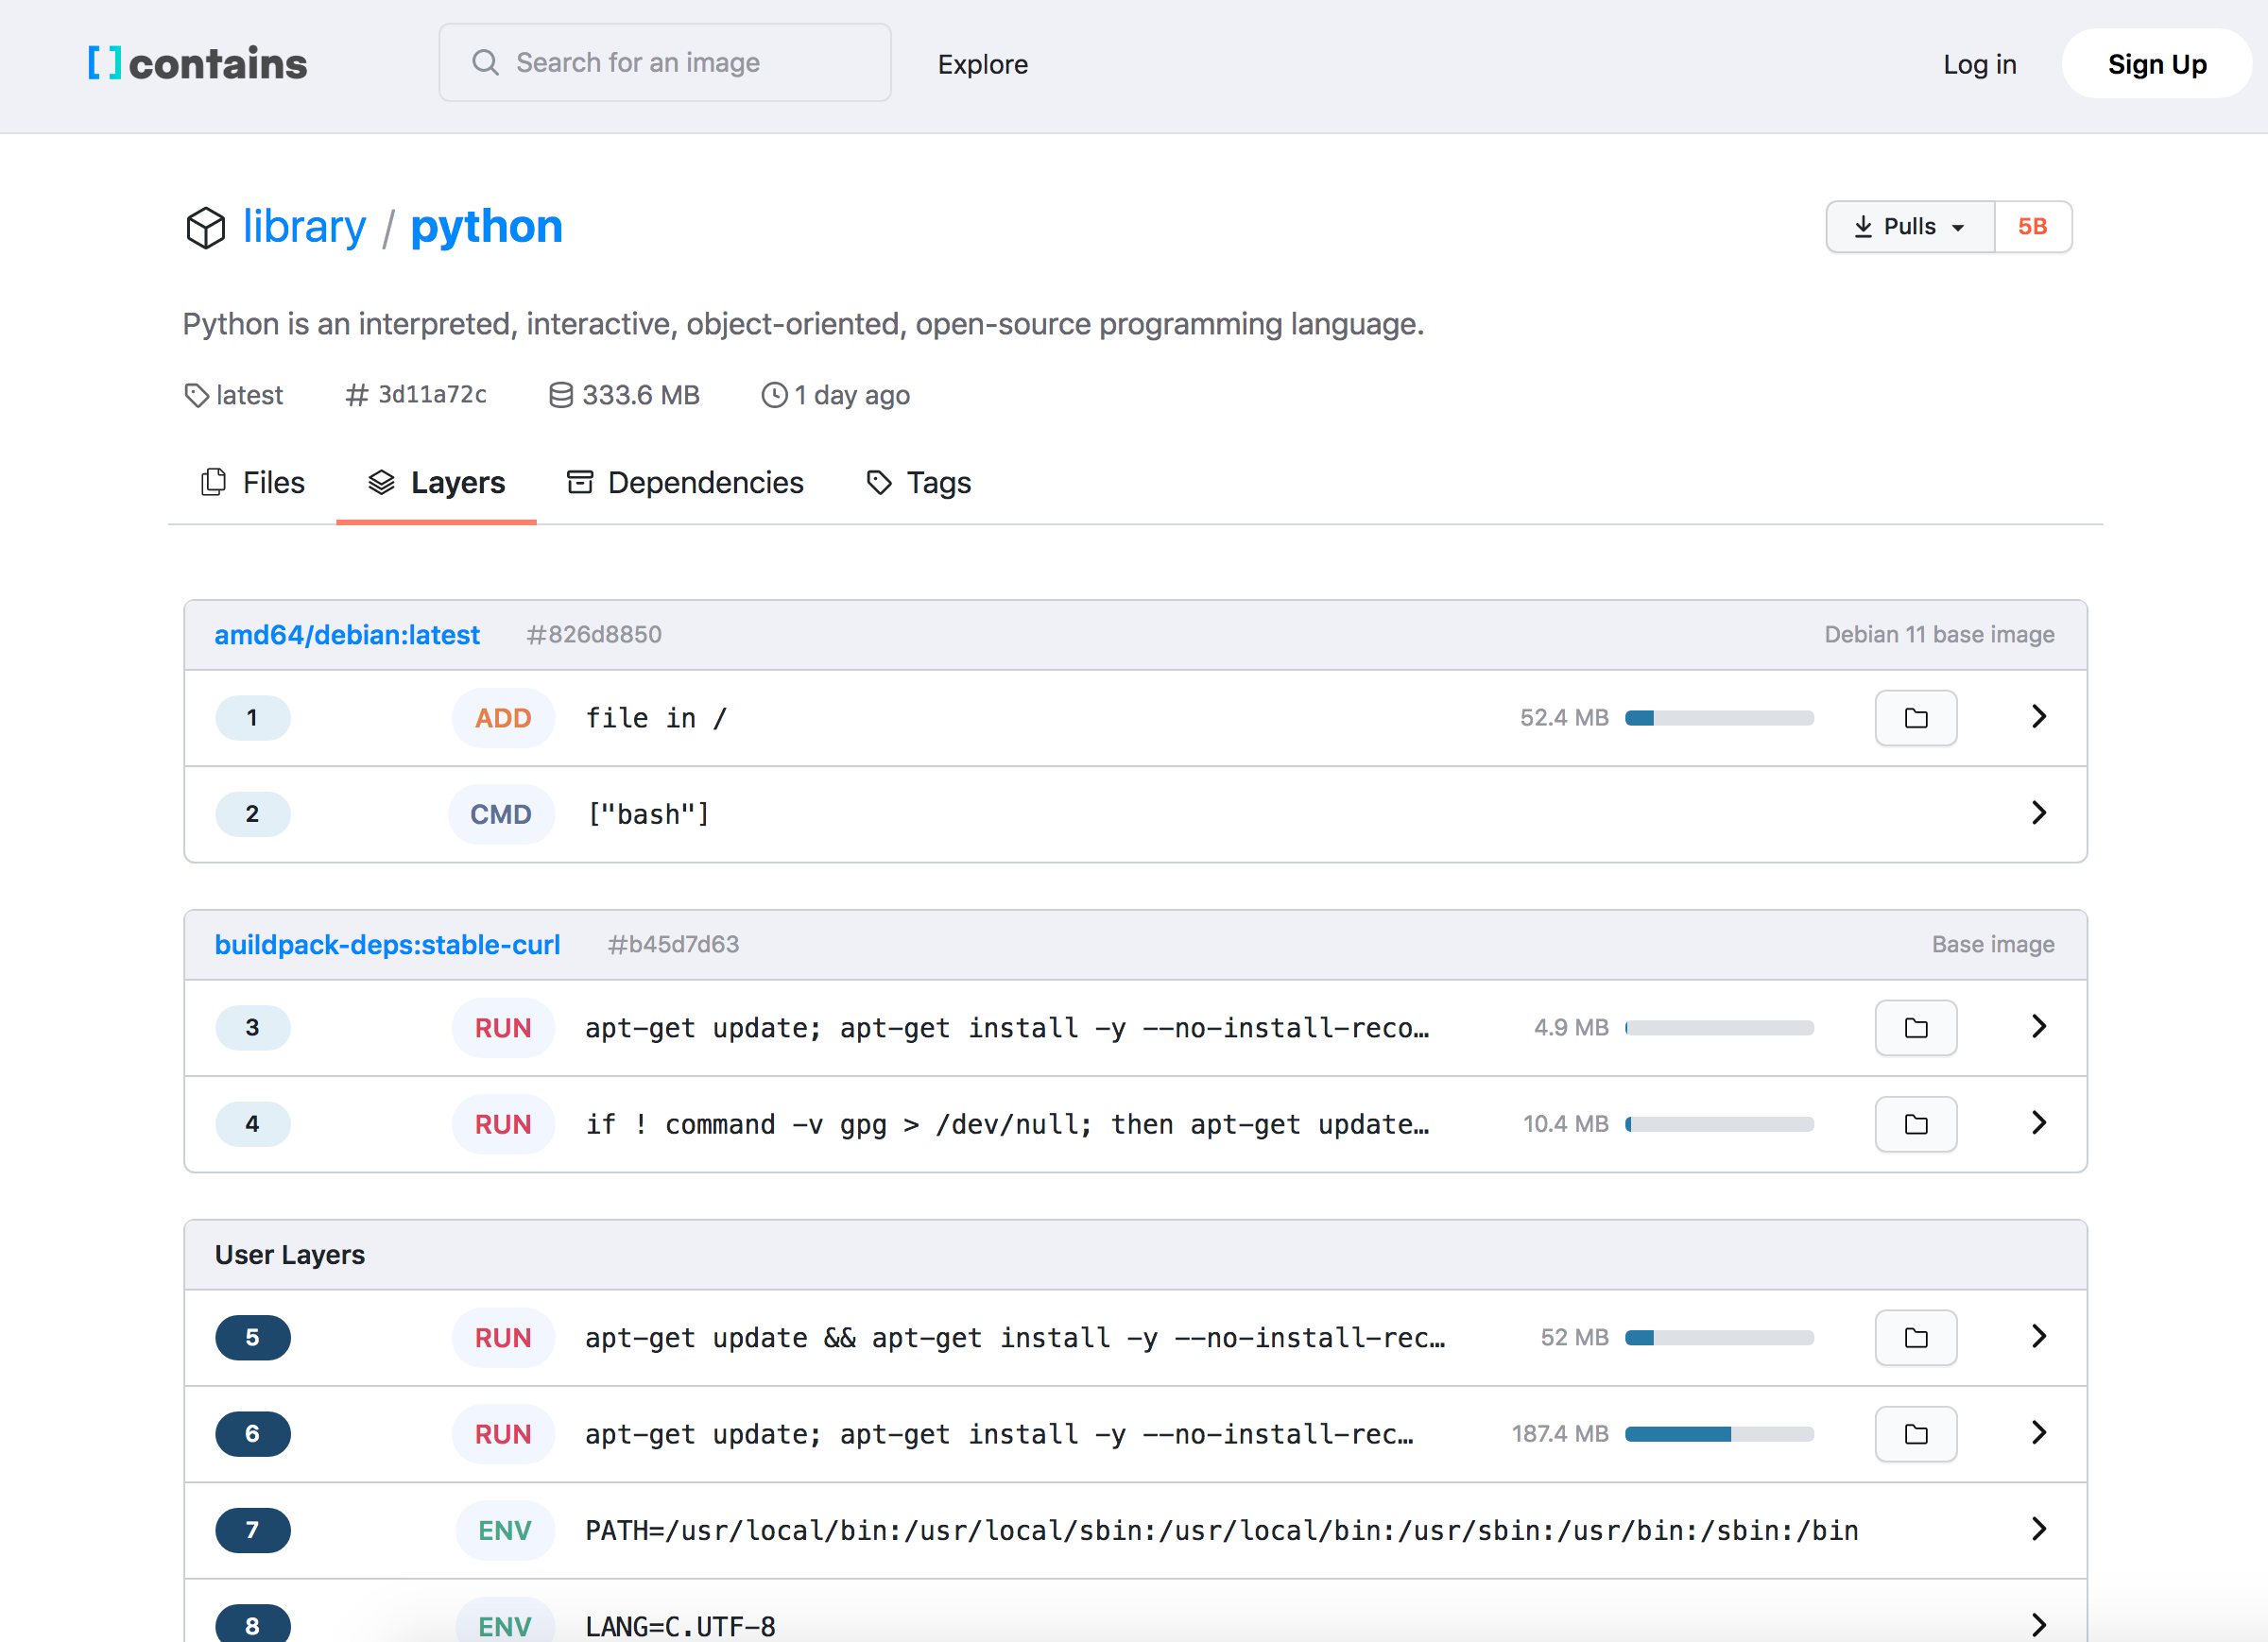2268x1642 pixels.
Task: Expand layer 6 RUN apt-get chevron
Action: [2038, 1433]
